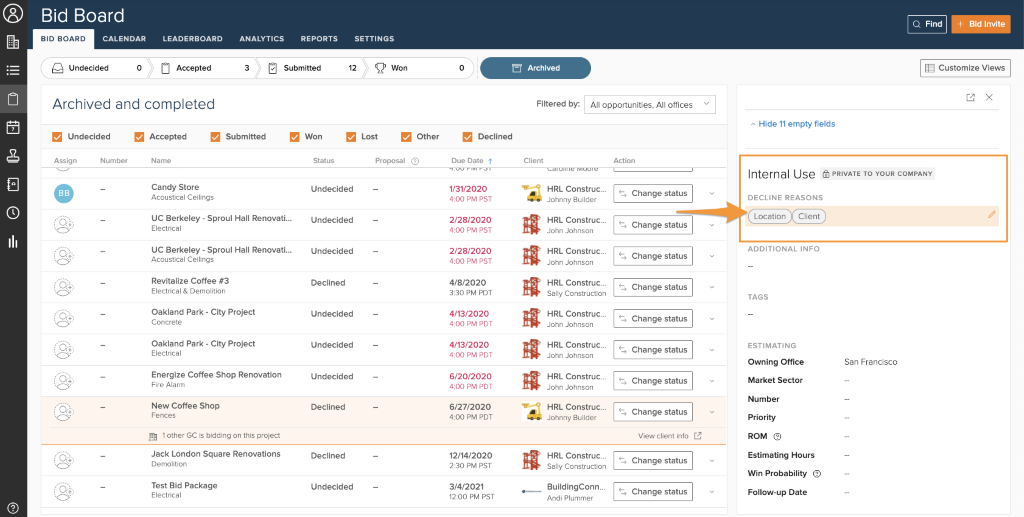The height and width of the screenshot is (517, 1024).
Task: Click the calendar icon in left sidebar
Action: pyautogui.click(x=13, y=127)
